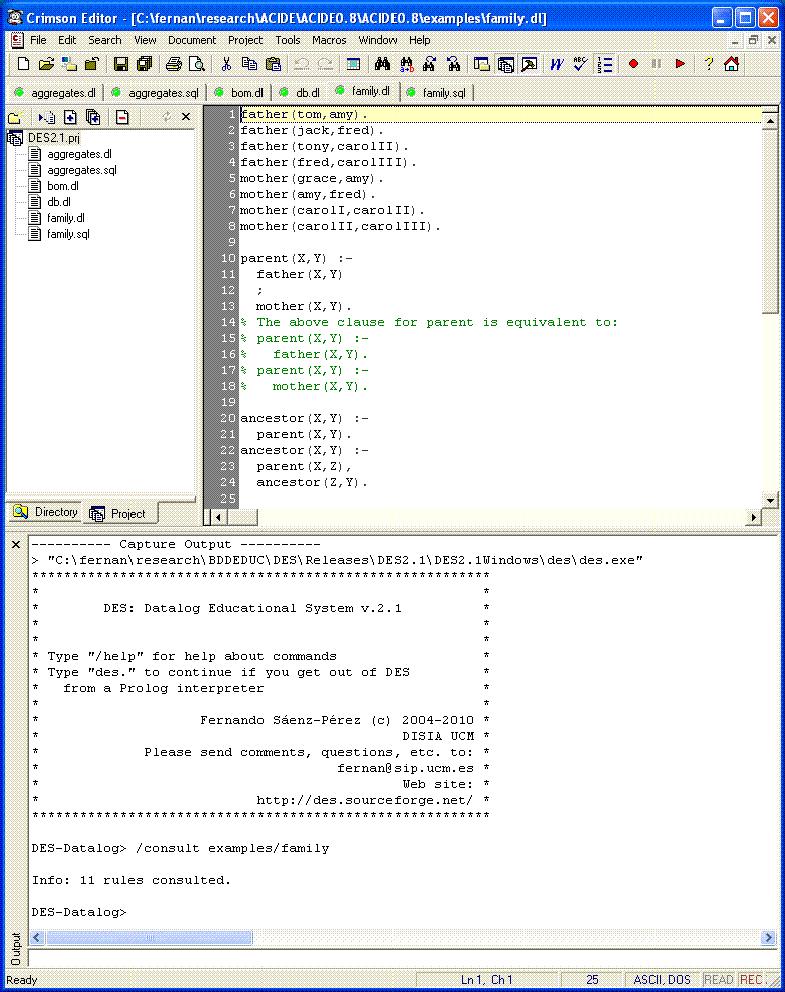Click the macro pause icon
785x992 pixels.
point(656,64)
